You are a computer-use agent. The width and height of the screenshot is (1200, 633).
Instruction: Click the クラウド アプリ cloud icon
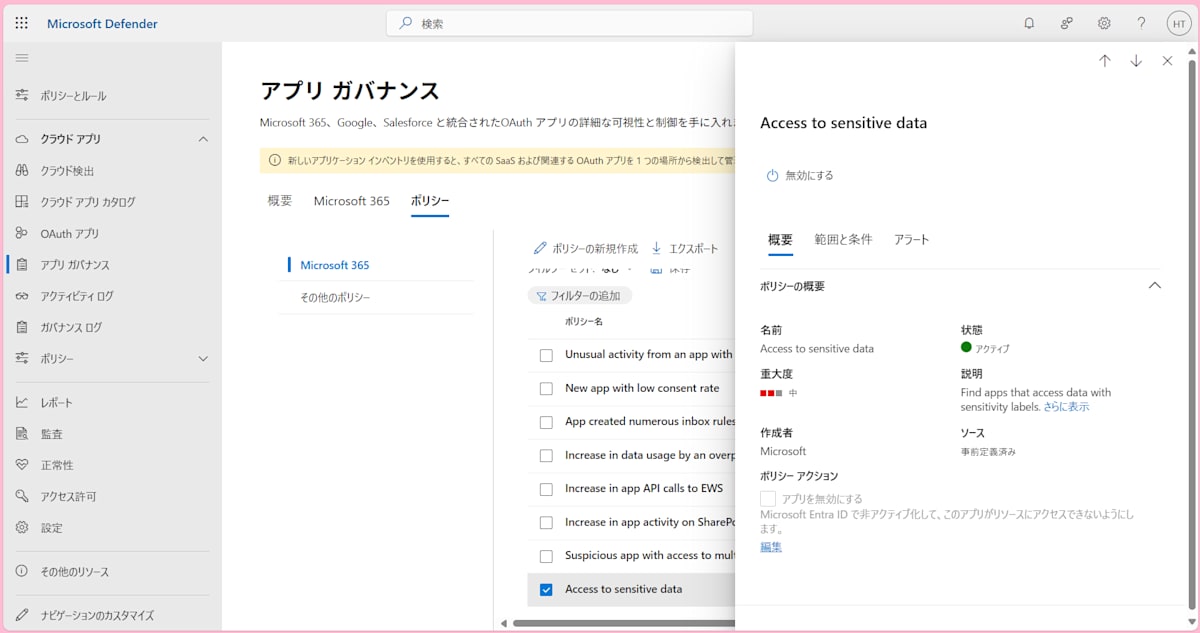click(x=22, y=139)
